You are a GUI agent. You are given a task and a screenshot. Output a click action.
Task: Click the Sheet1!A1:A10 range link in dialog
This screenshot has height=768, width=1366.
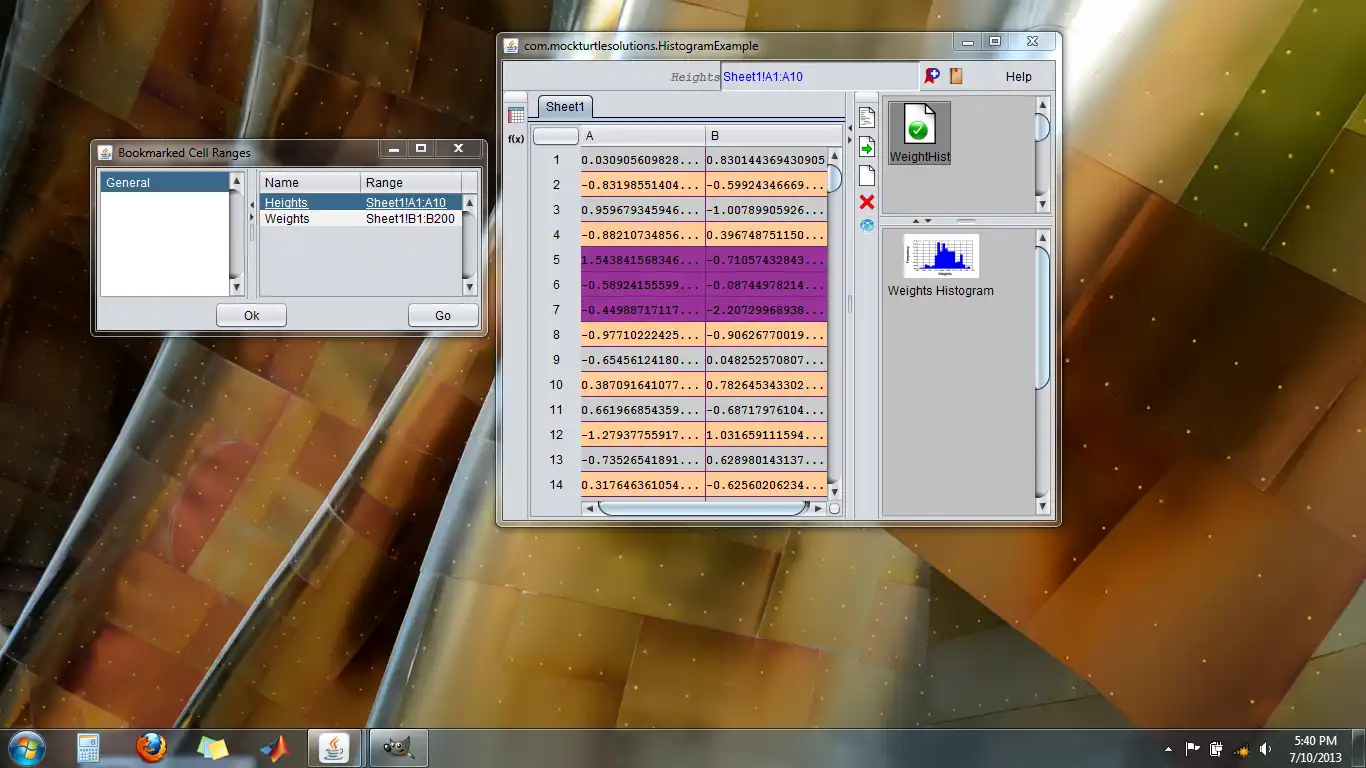pyautogui.click(x=406, y=203)
